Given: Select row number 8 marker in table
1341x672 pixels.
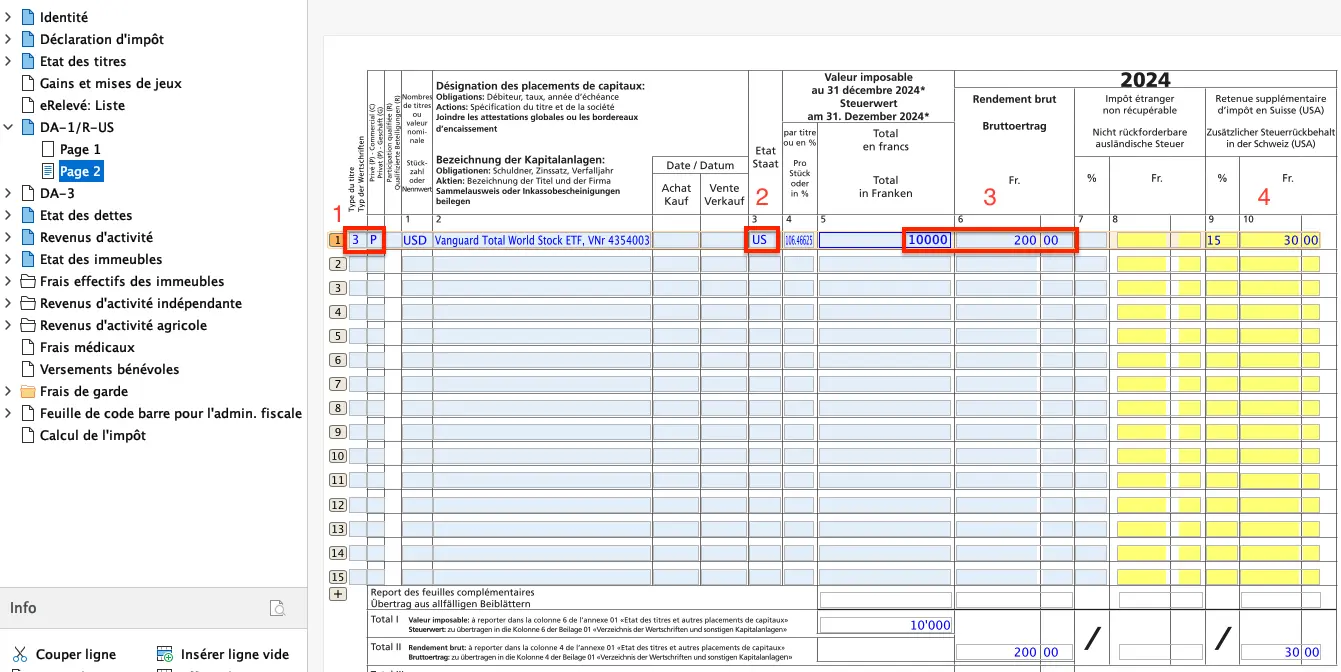Looking at the screenshot, I should pos(337,408).
